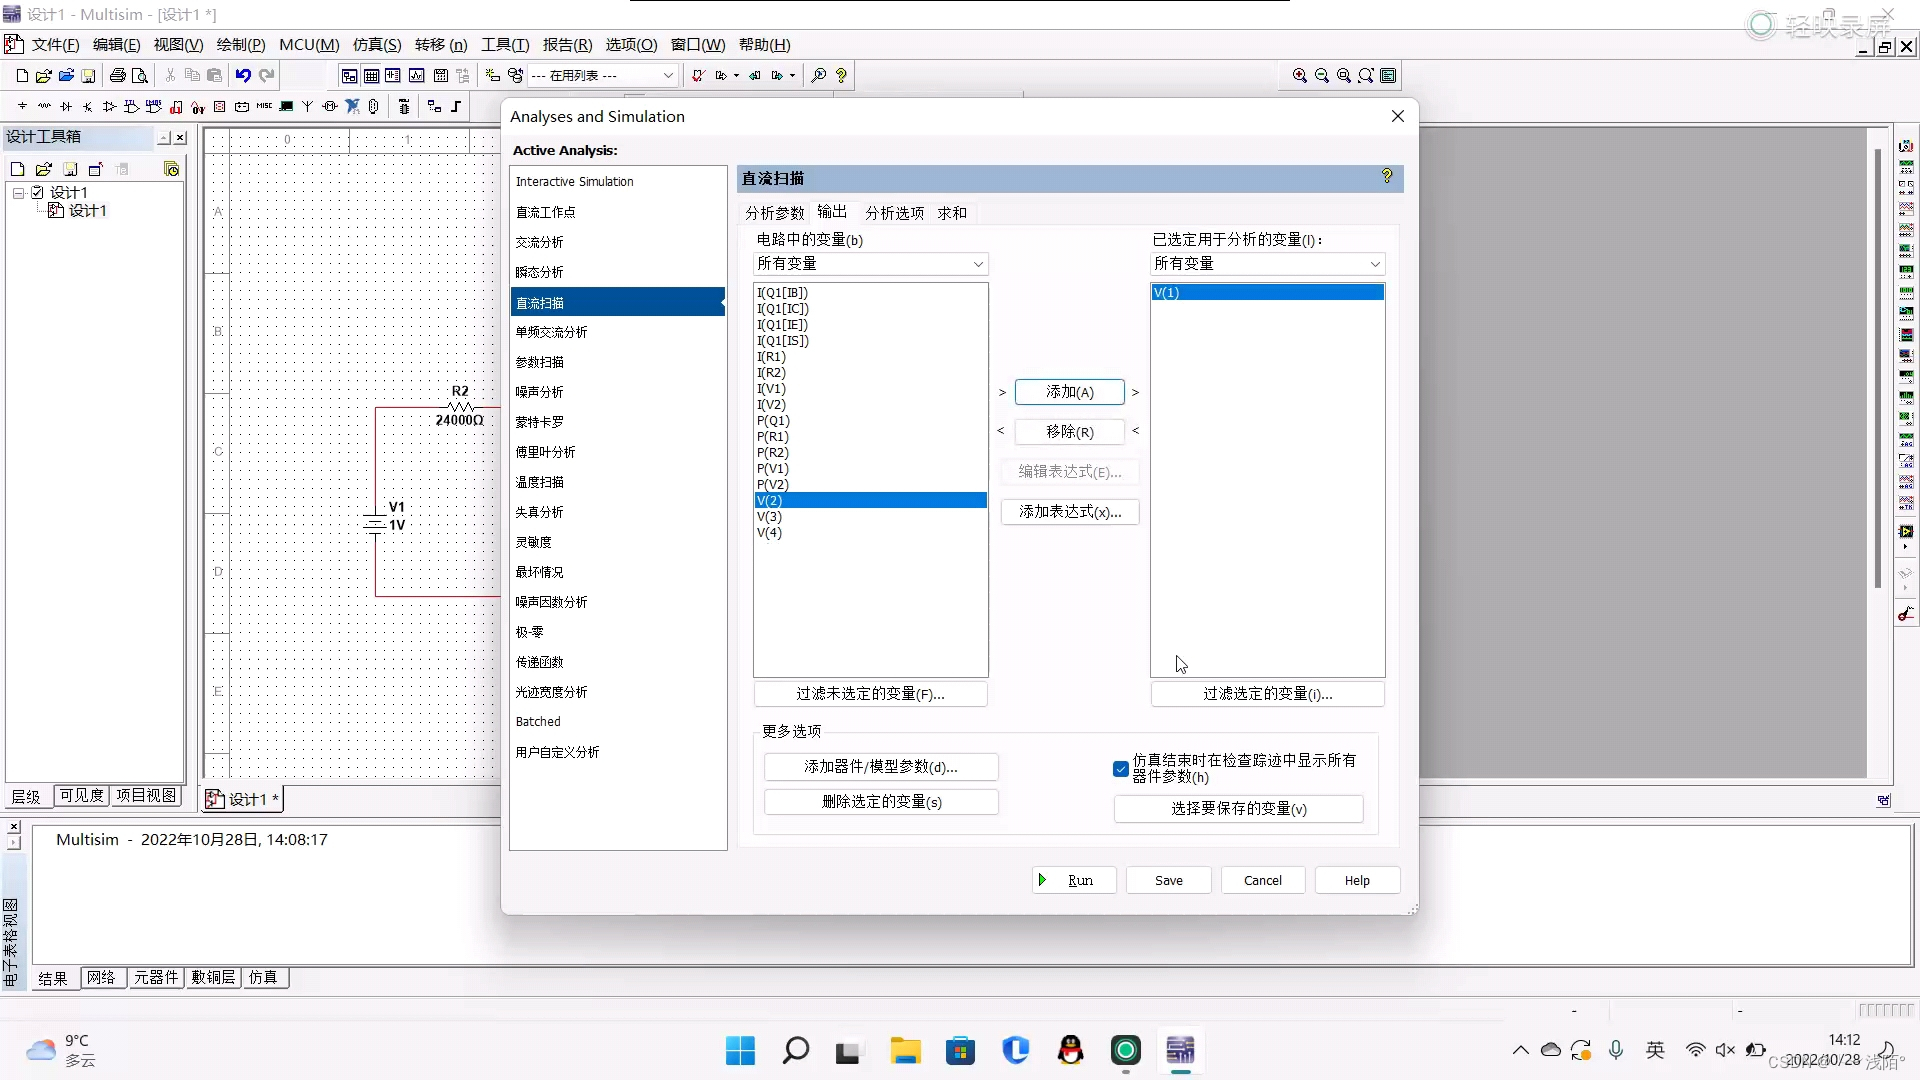Click the Grapher view icon in toolbar

(416, 75)
